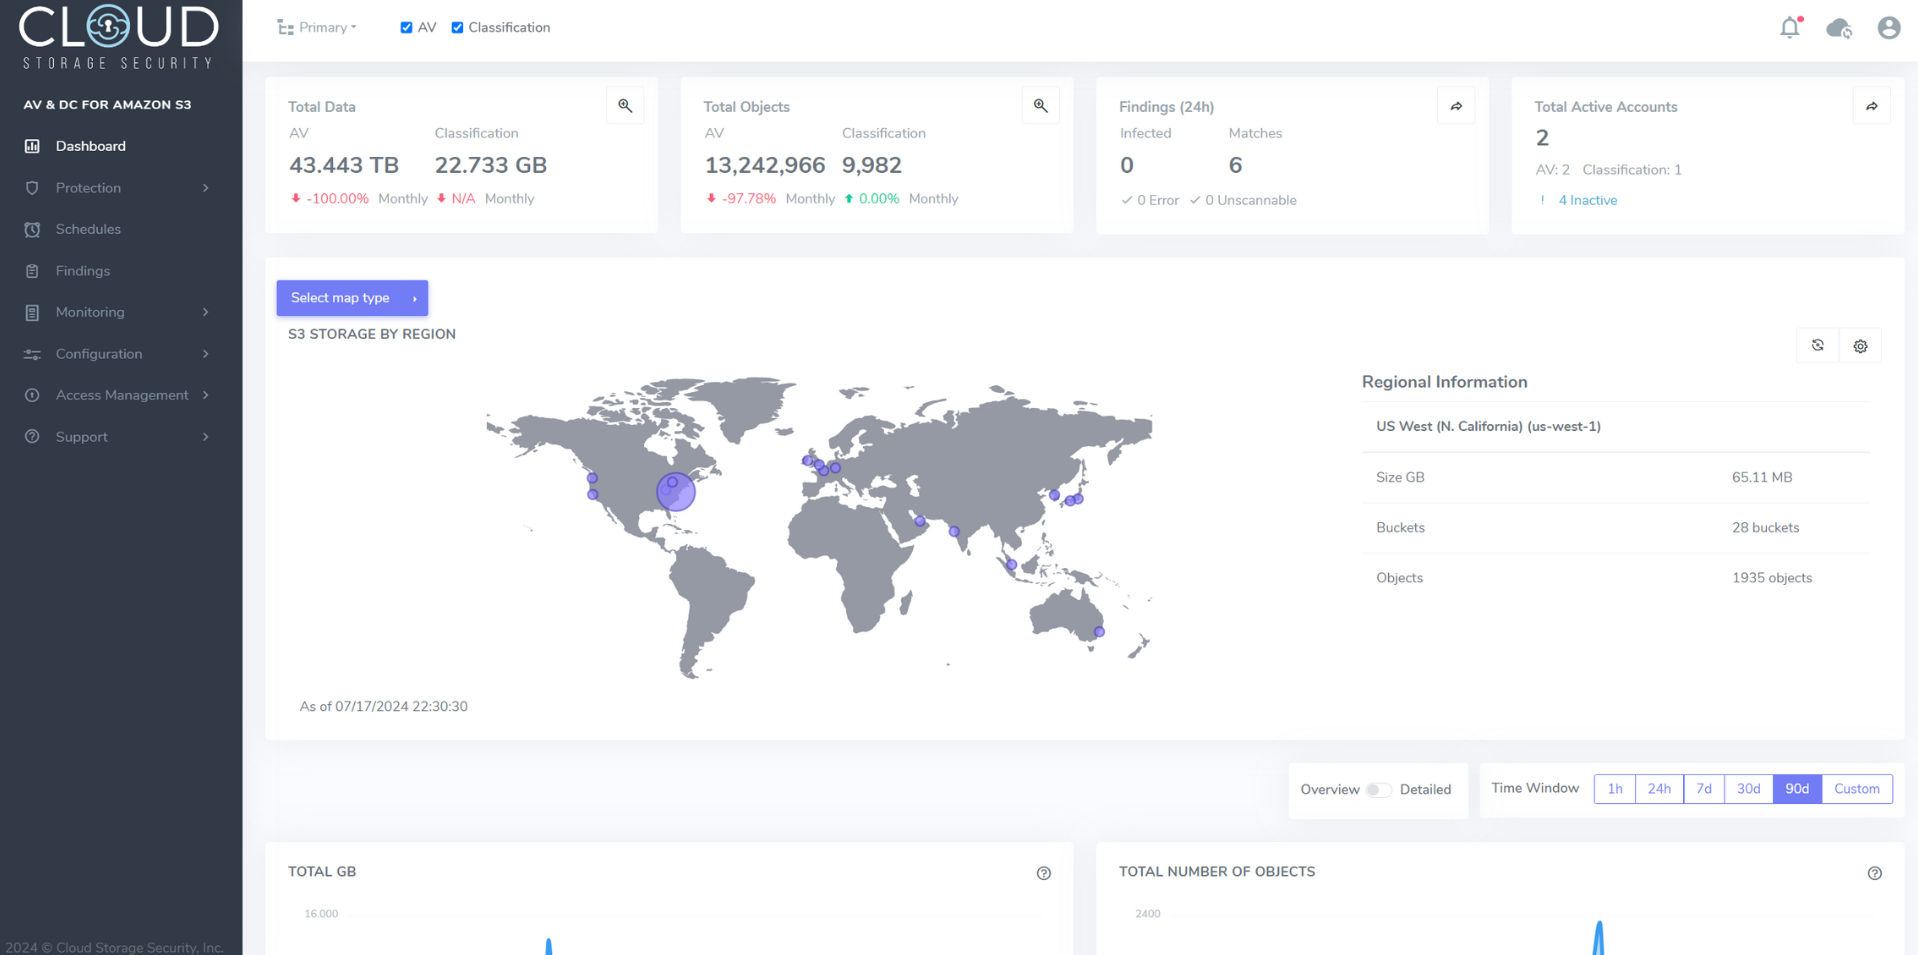The width and height of the screenshot is (1918, 955).
Task: Click the Schedules clock icon
Action: [x=32, y=229]
